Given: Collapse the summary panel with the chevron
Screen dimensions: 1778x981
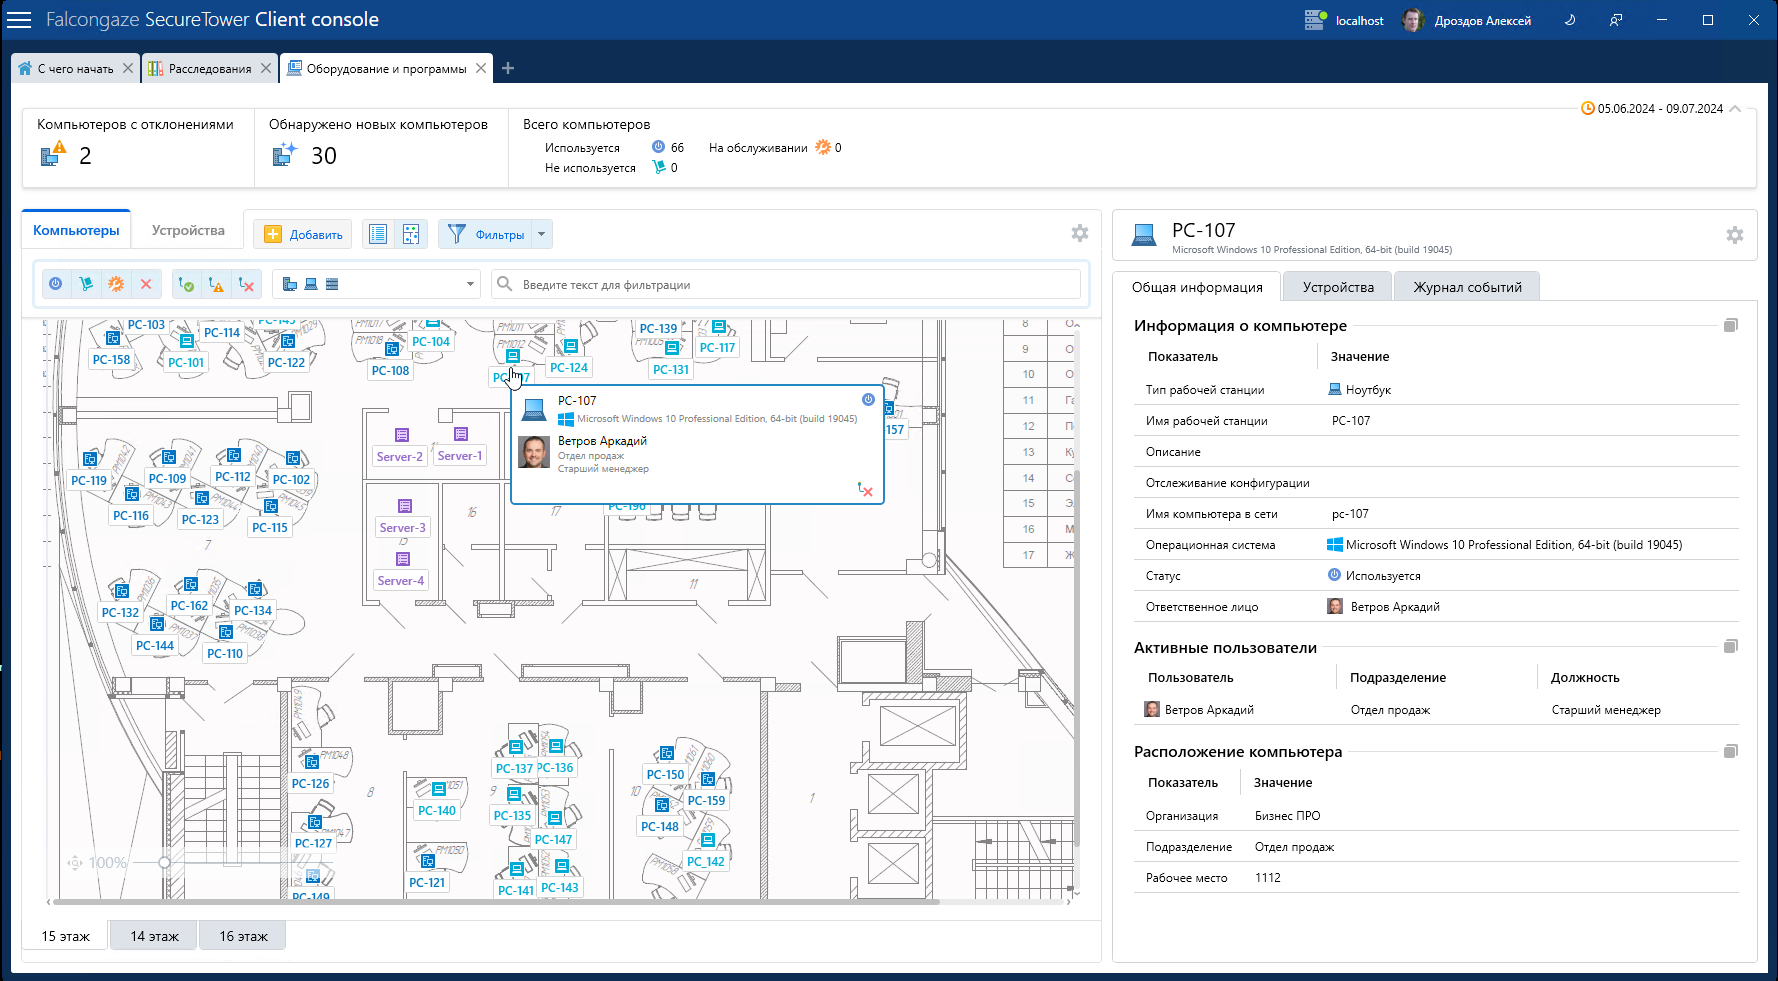Looking at the screenshot, I should click(x=1735, y=109).
